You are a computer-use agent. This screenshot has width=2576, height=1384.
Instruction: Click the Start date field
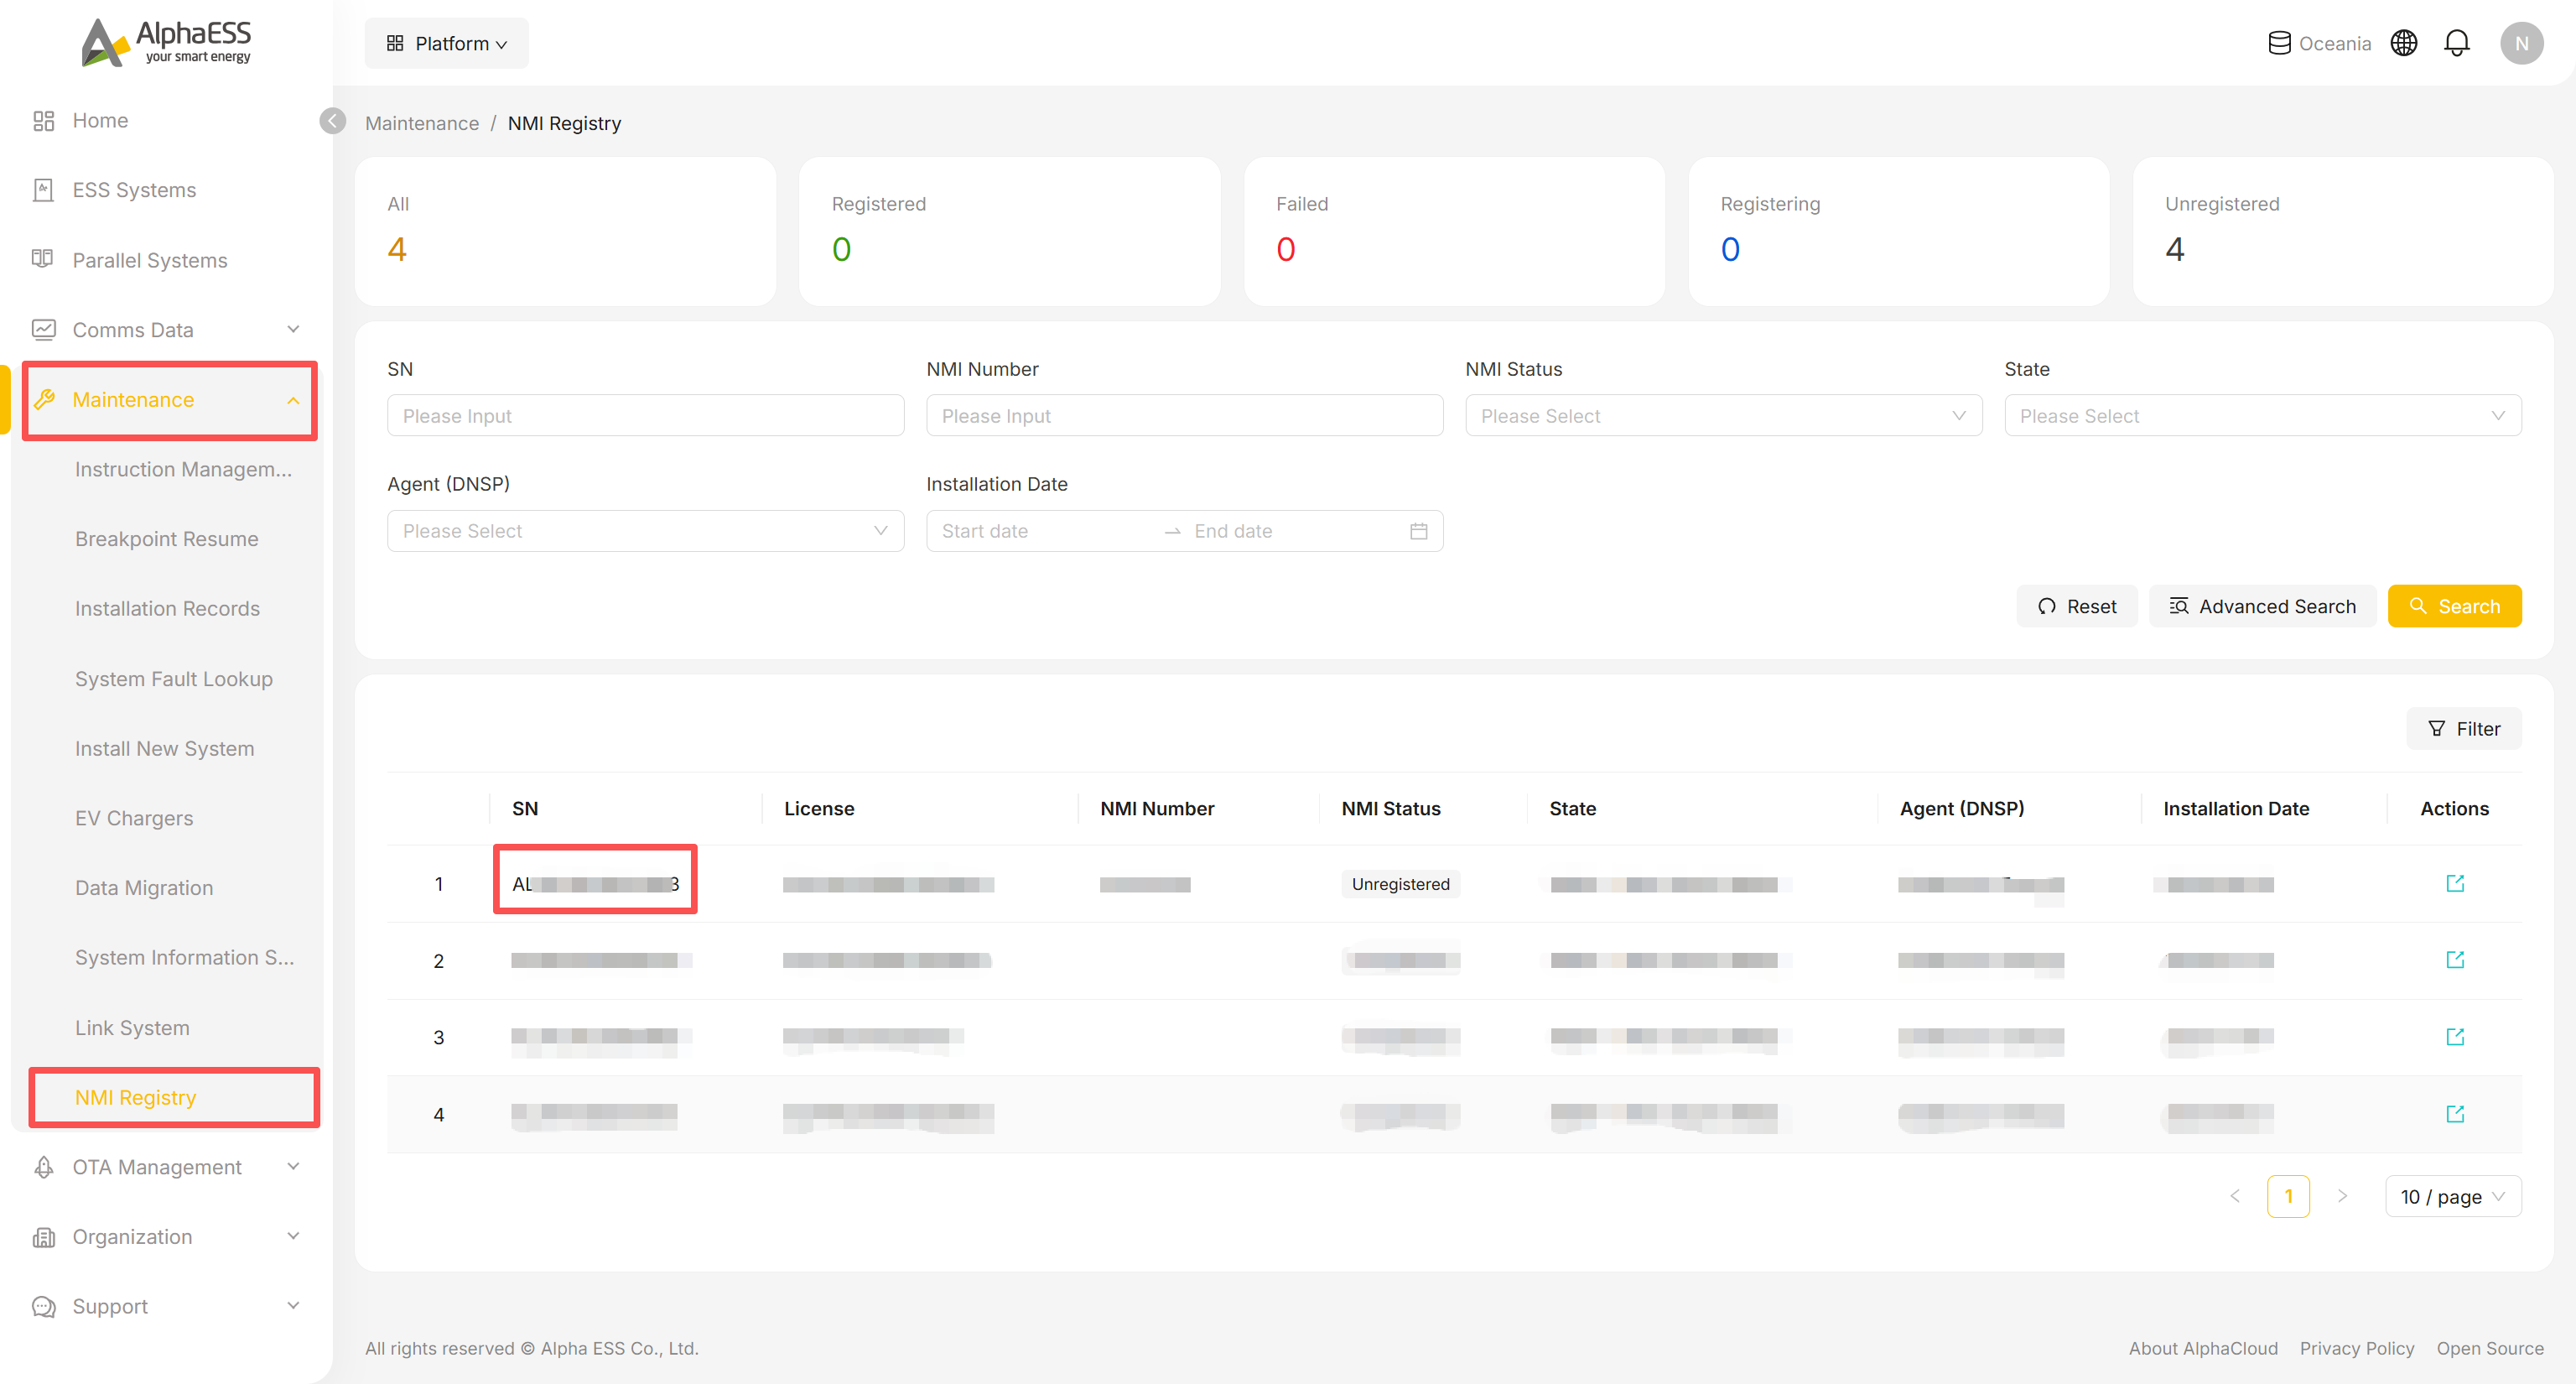[x=1045, y=531]
